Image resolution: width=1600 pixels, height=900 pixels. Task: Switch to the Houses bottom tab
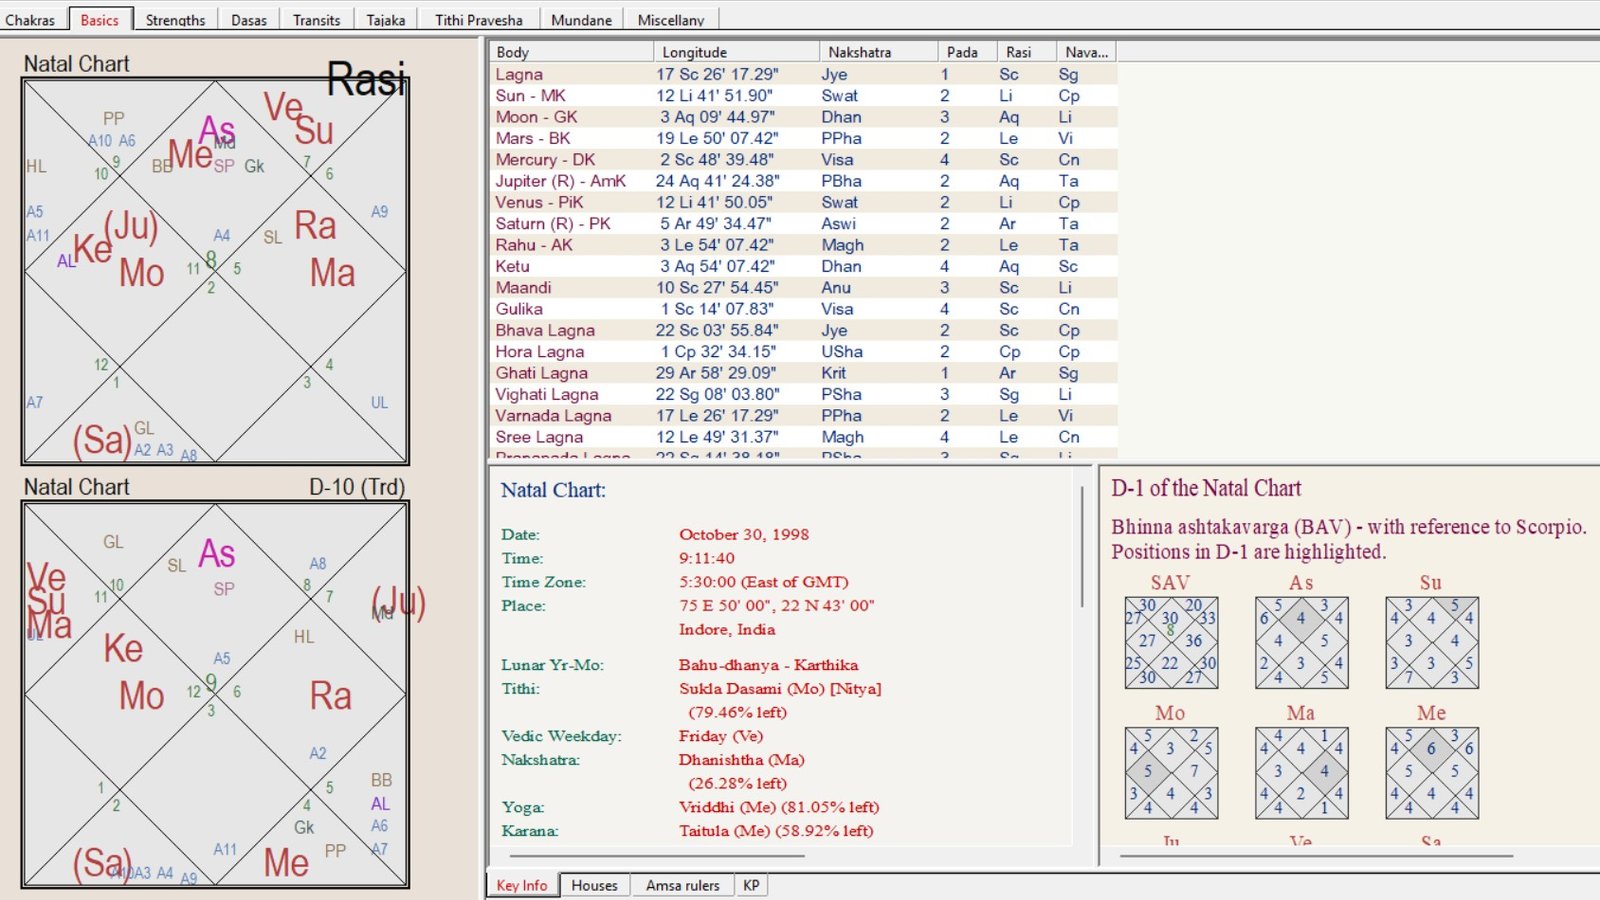[594, 885]
